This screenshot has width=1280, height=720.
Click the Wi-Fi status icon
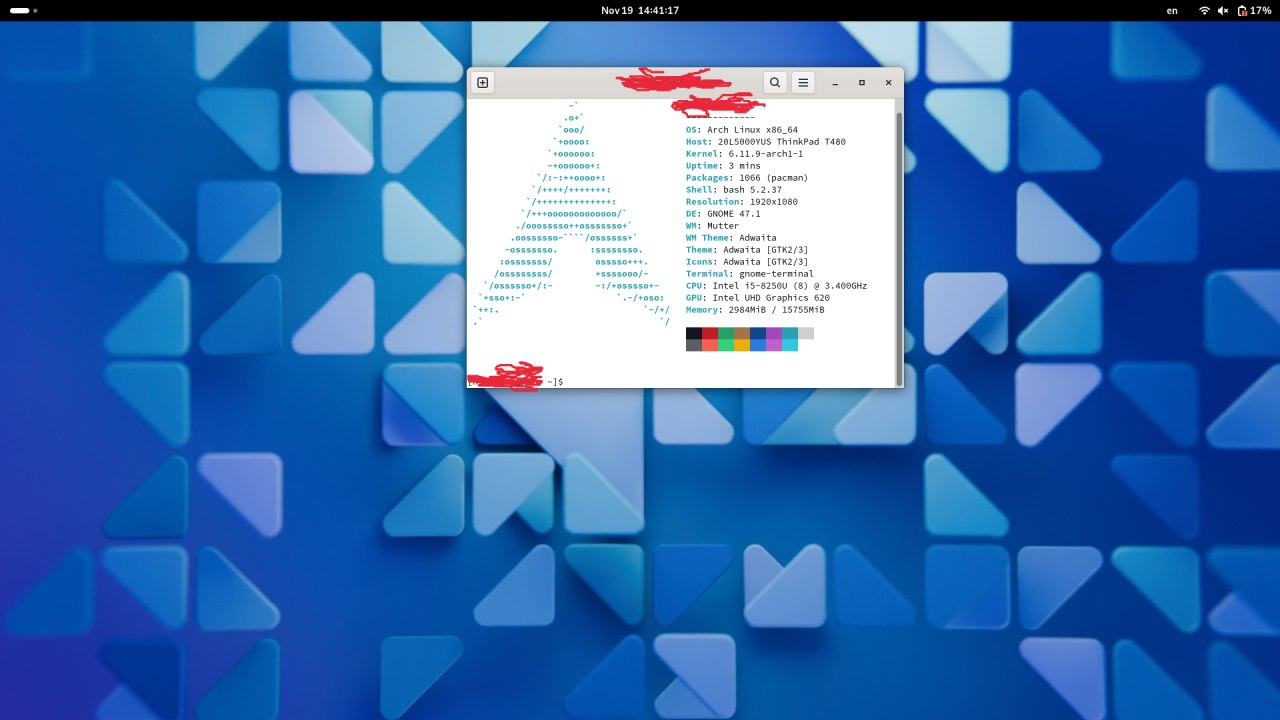coord(1204,10)
